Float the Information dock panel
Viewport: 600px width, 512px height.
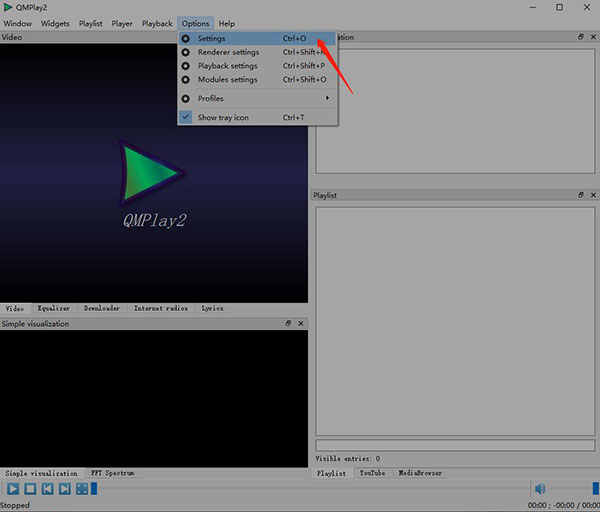581,36
